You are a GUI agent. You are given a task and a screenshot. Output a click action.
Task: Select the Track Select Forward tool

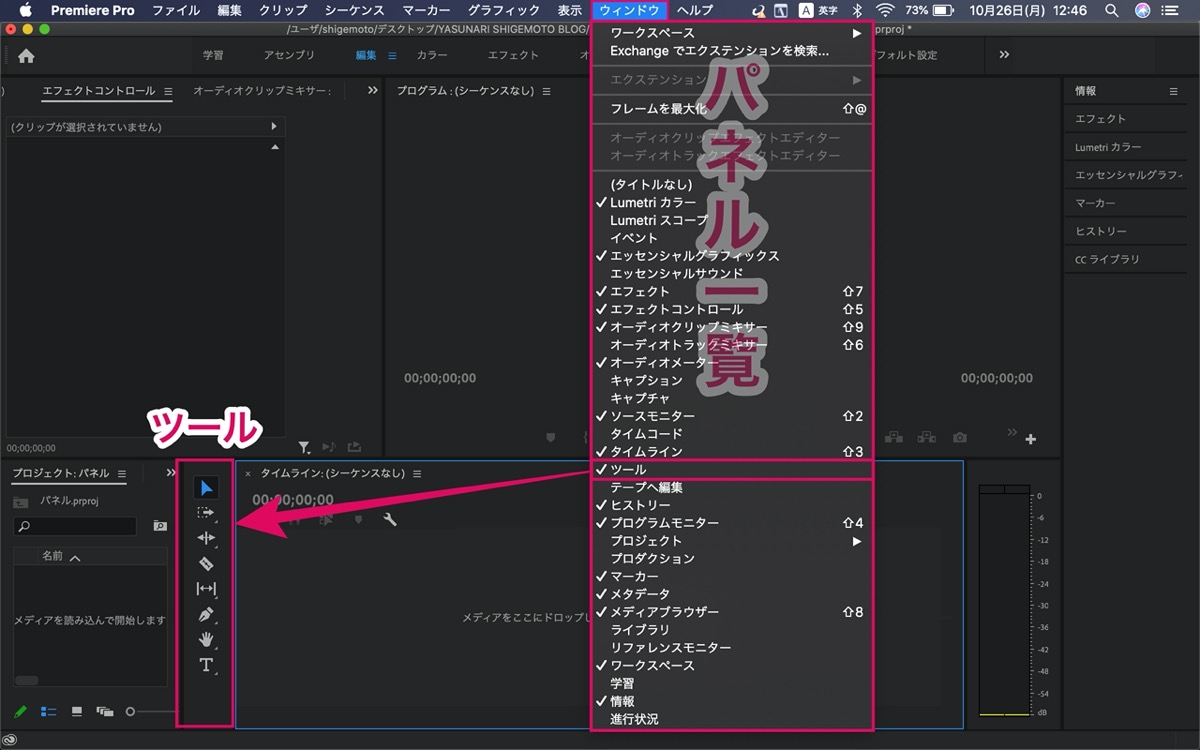(206, 513)
